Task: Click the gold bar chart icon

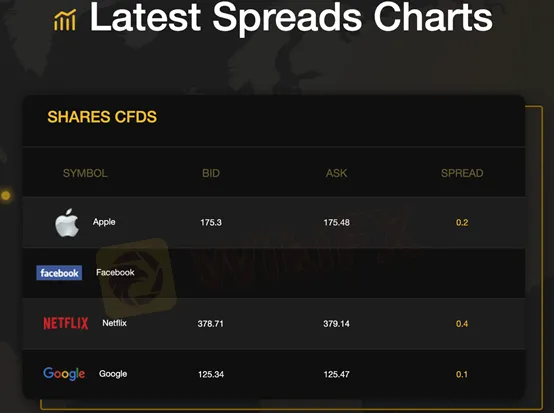Action: pyautogui.click(x=65, y=20)
